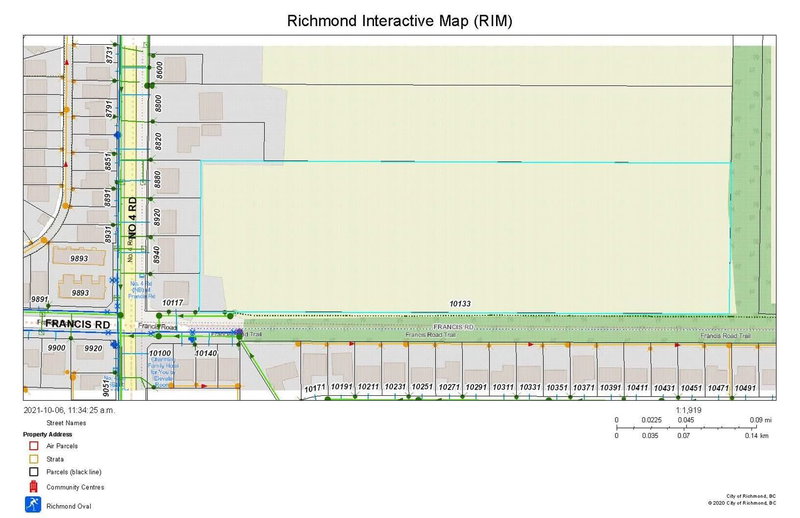Click the © 2020 City of Richmond copyright
This screenshot has width=800, height=518.
742,503
